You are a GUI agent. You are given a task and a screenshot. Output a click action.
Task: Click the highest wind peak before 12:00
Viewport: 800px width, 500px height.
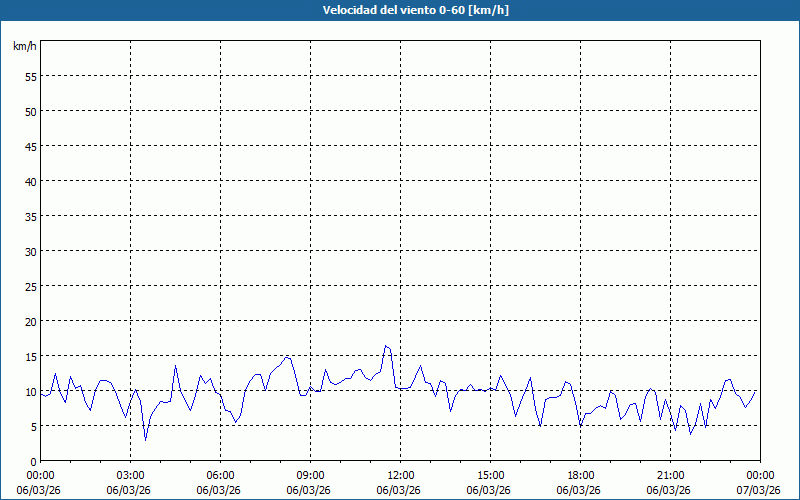point(386,346)
